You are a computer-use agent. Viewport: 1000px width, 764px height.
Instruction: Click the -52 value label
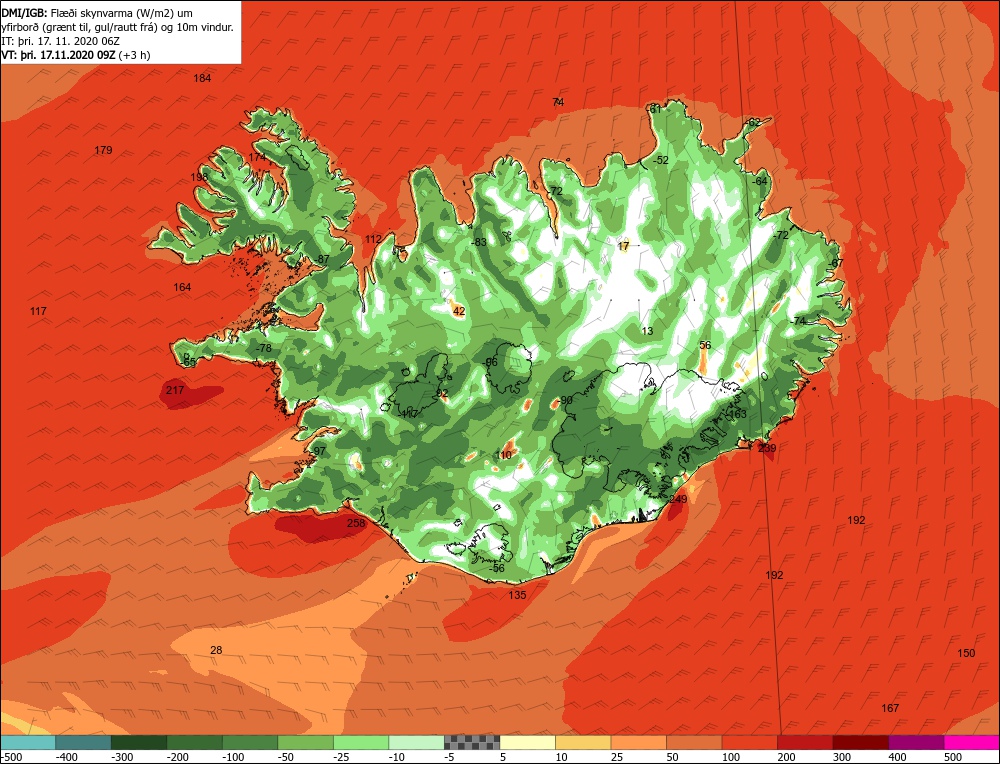point(661,160)
